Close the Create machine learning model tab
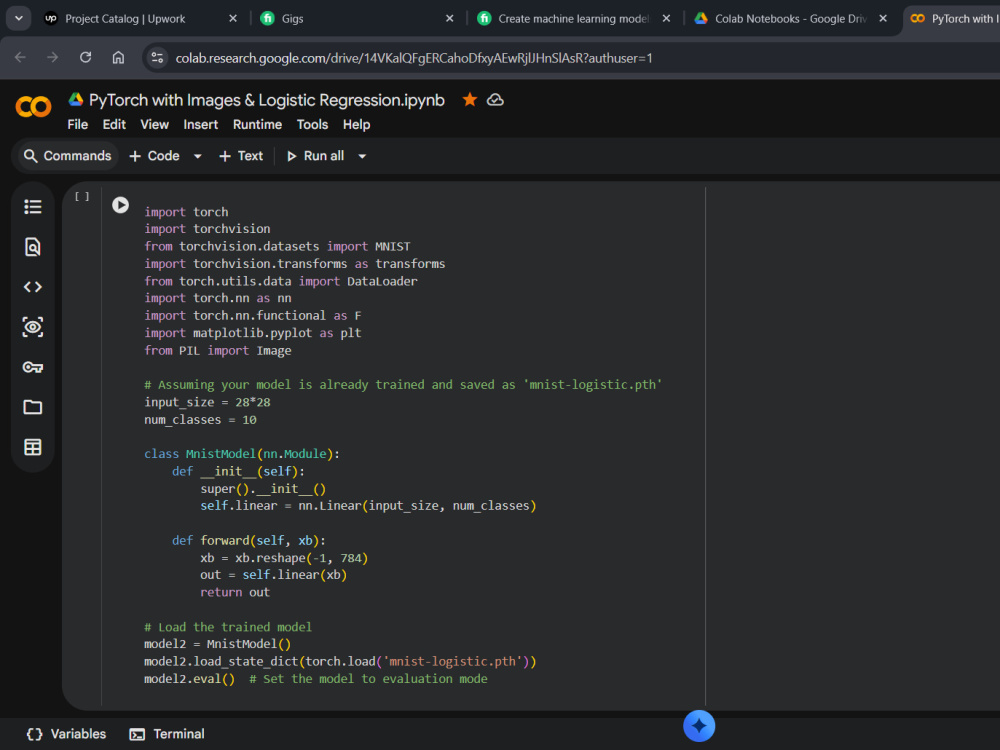Image resolution: width=1000 pixels, height=750 pixels. coord(666,18)
